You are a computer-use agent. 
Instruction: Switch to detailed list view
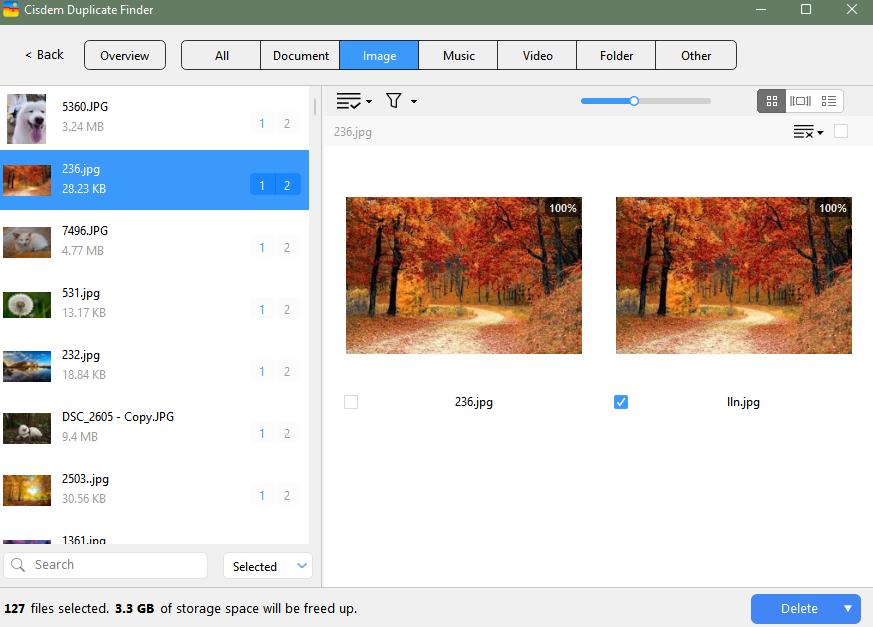829,100
